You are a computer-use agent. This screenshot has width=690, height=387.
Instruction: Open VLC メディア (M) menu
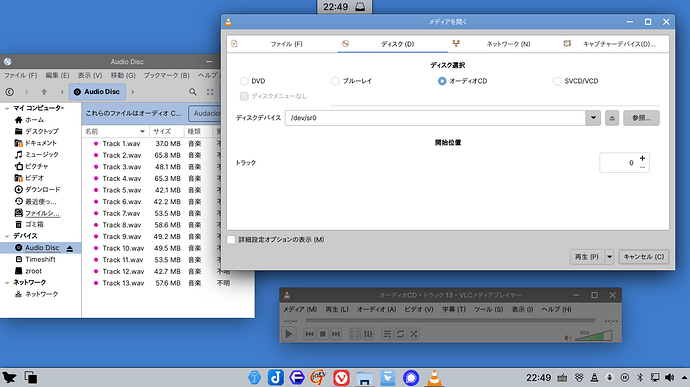coord(300,309)
